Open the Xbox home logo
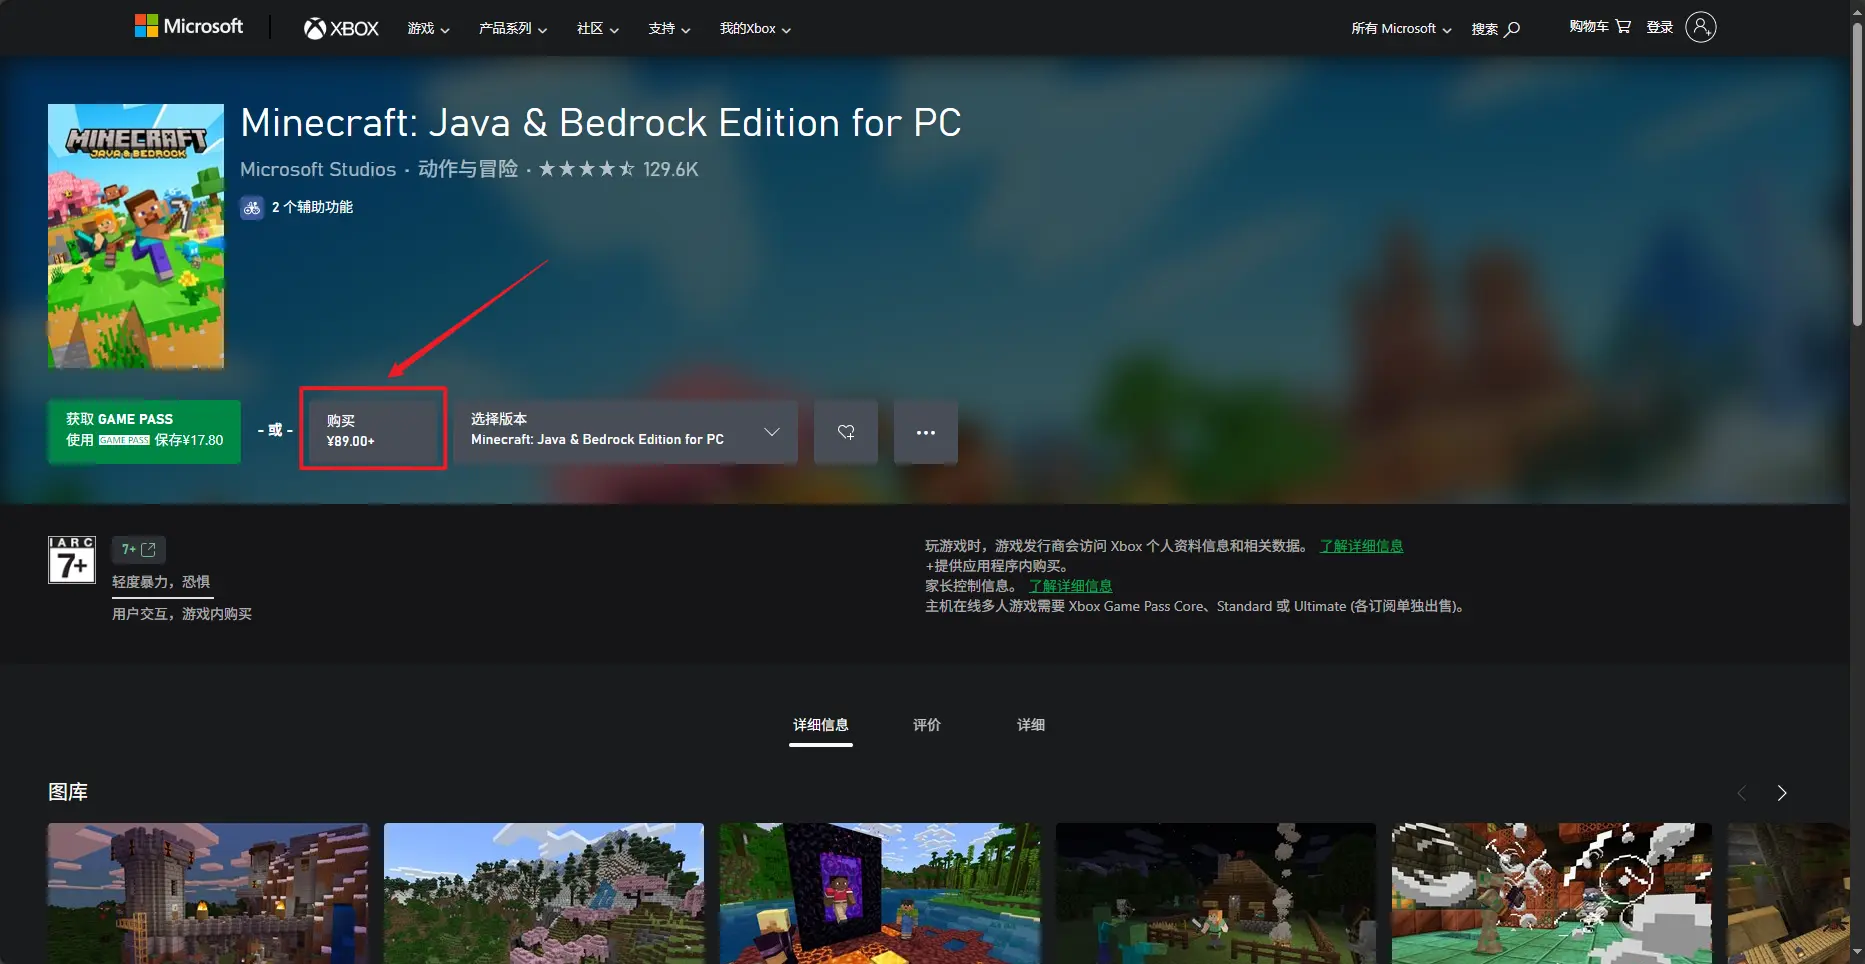The width and height of the screenshot is (1865, 964). point(341,29)
